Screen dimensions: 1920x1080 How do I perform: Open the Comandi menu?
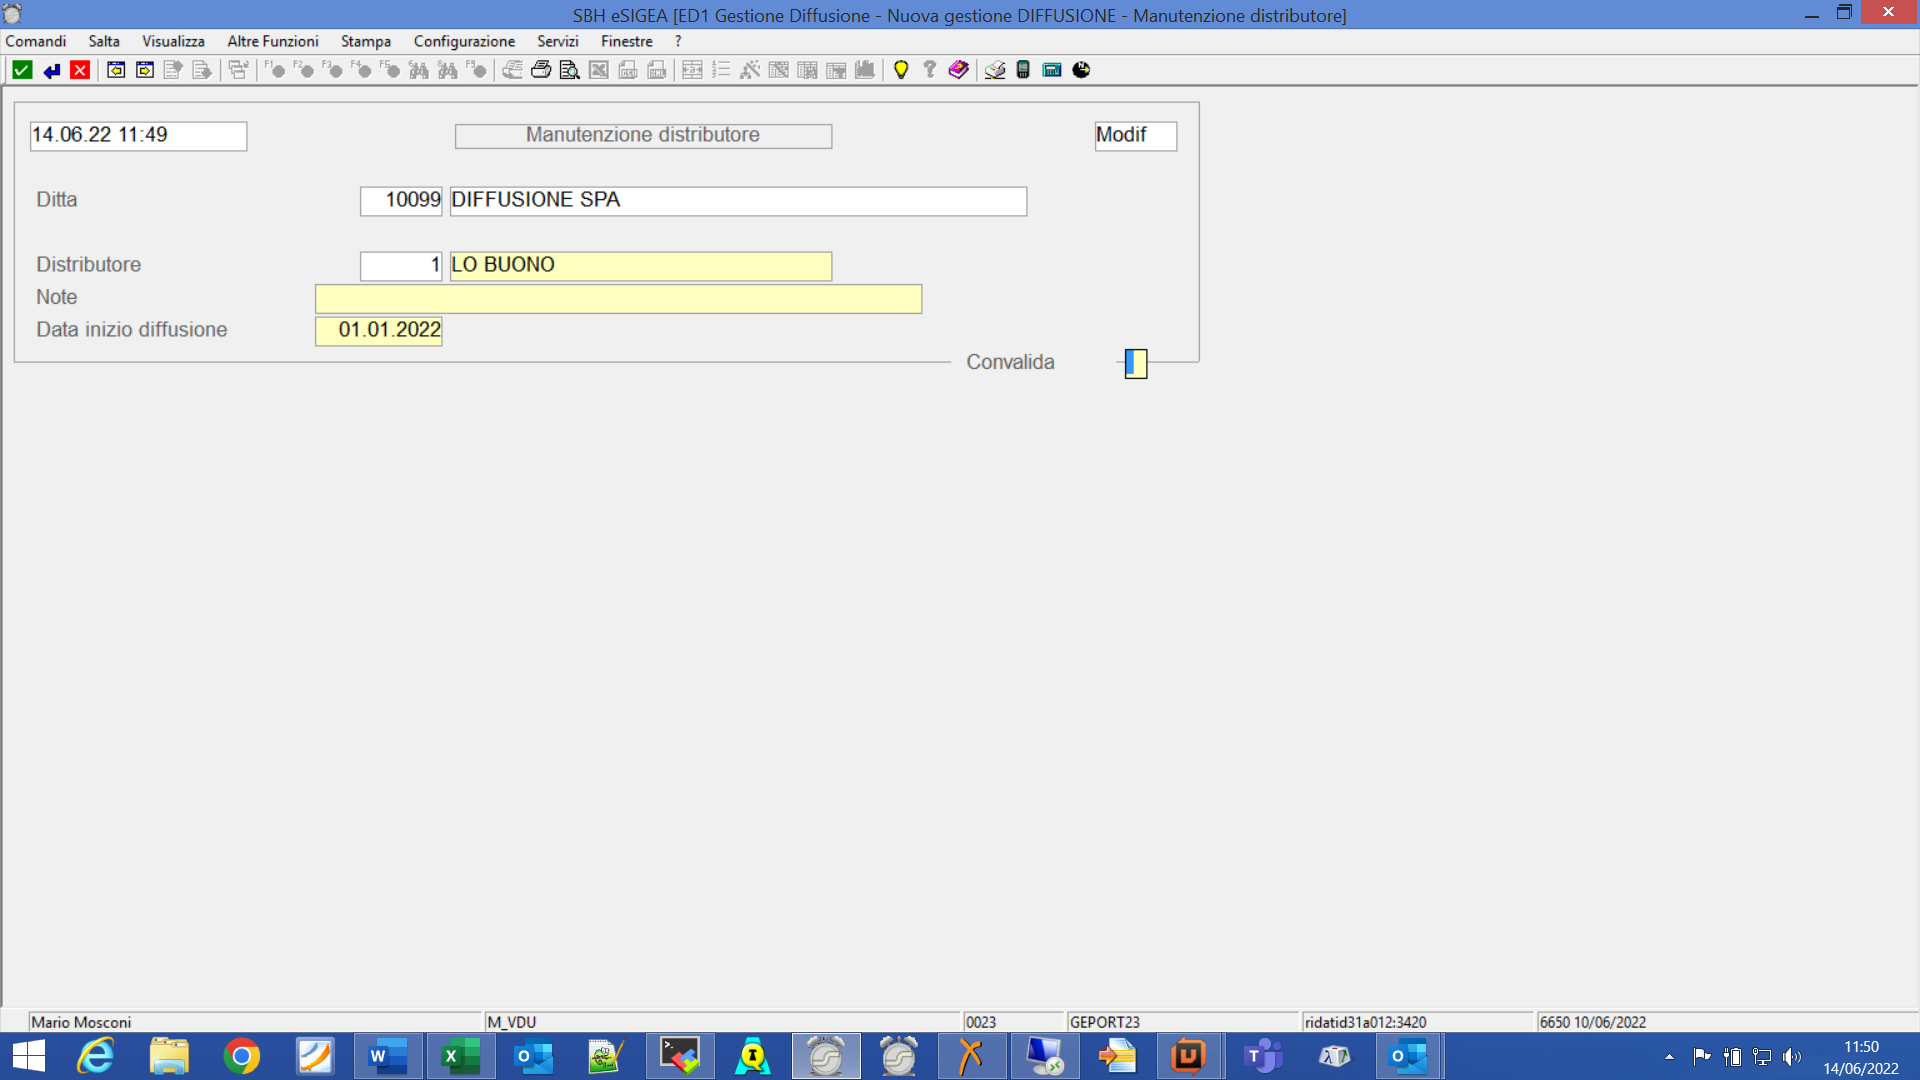(x=36, y=41)
